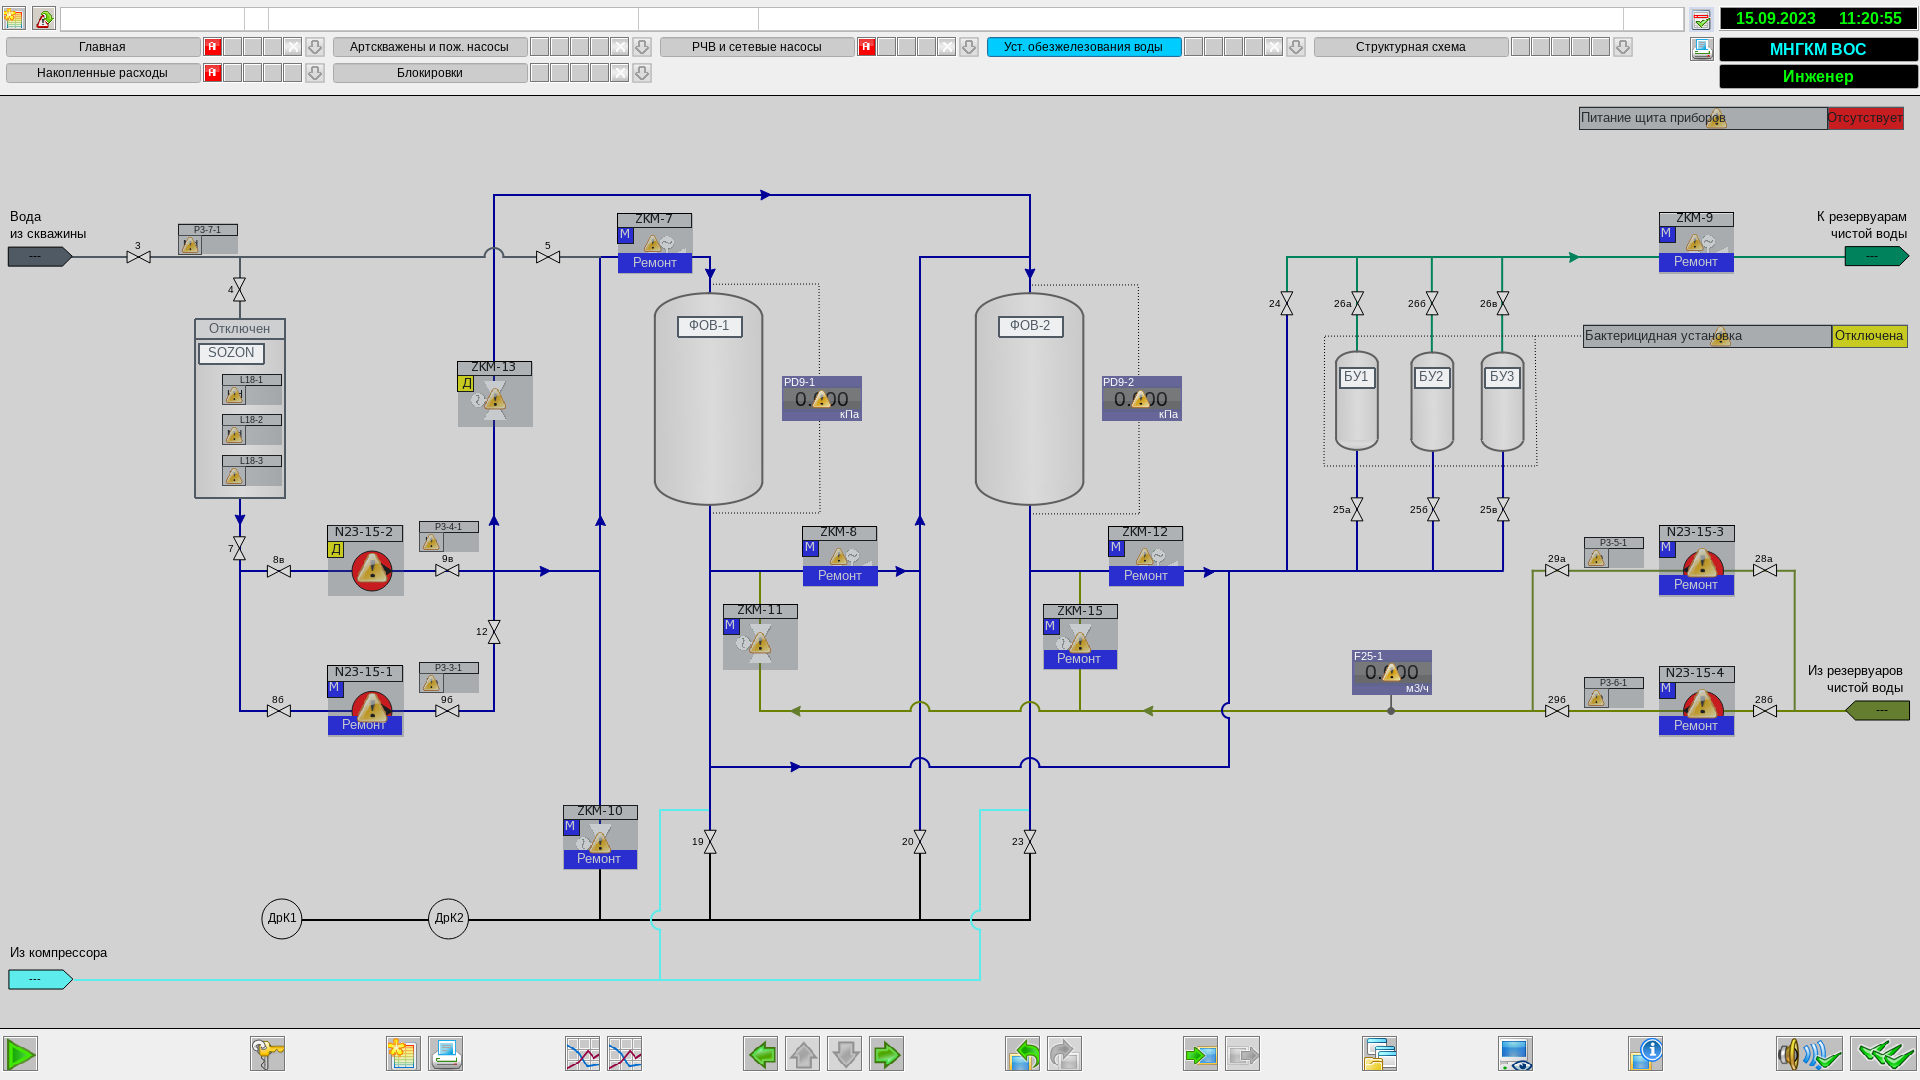This screenshot has height=1080, width=1920.
Task: Expand down arrow next to Блокировки
Action: click(x=642, y=73)
